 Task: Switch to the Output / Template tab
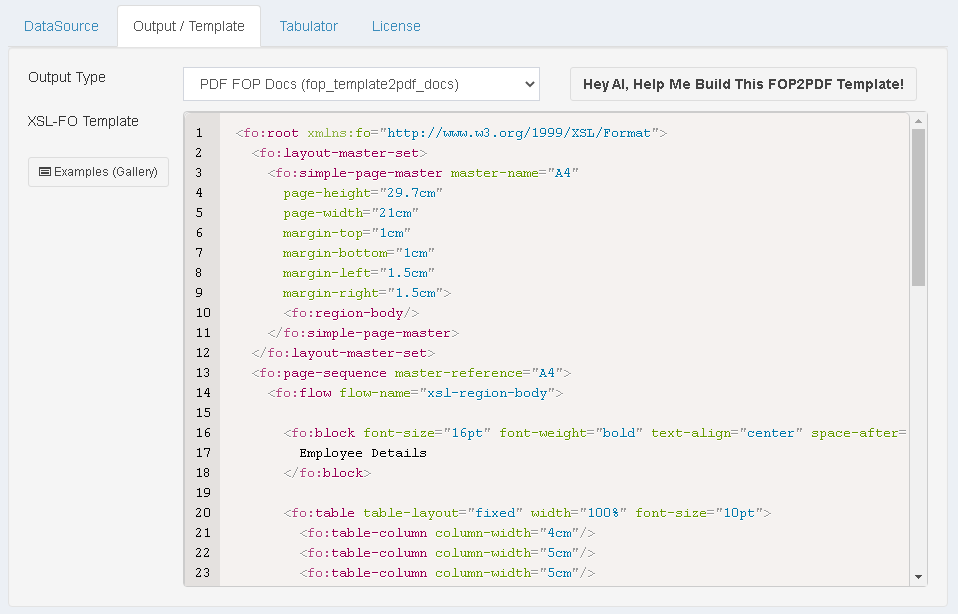click(x=189, y=26)
